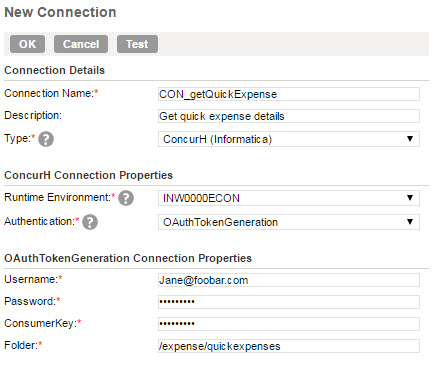Image resolution: width=439 pixels, height=365 pixels.
Task: Open the Type dropdown showing ConcurH (Informatica)
Action: (x=289, y=139)
